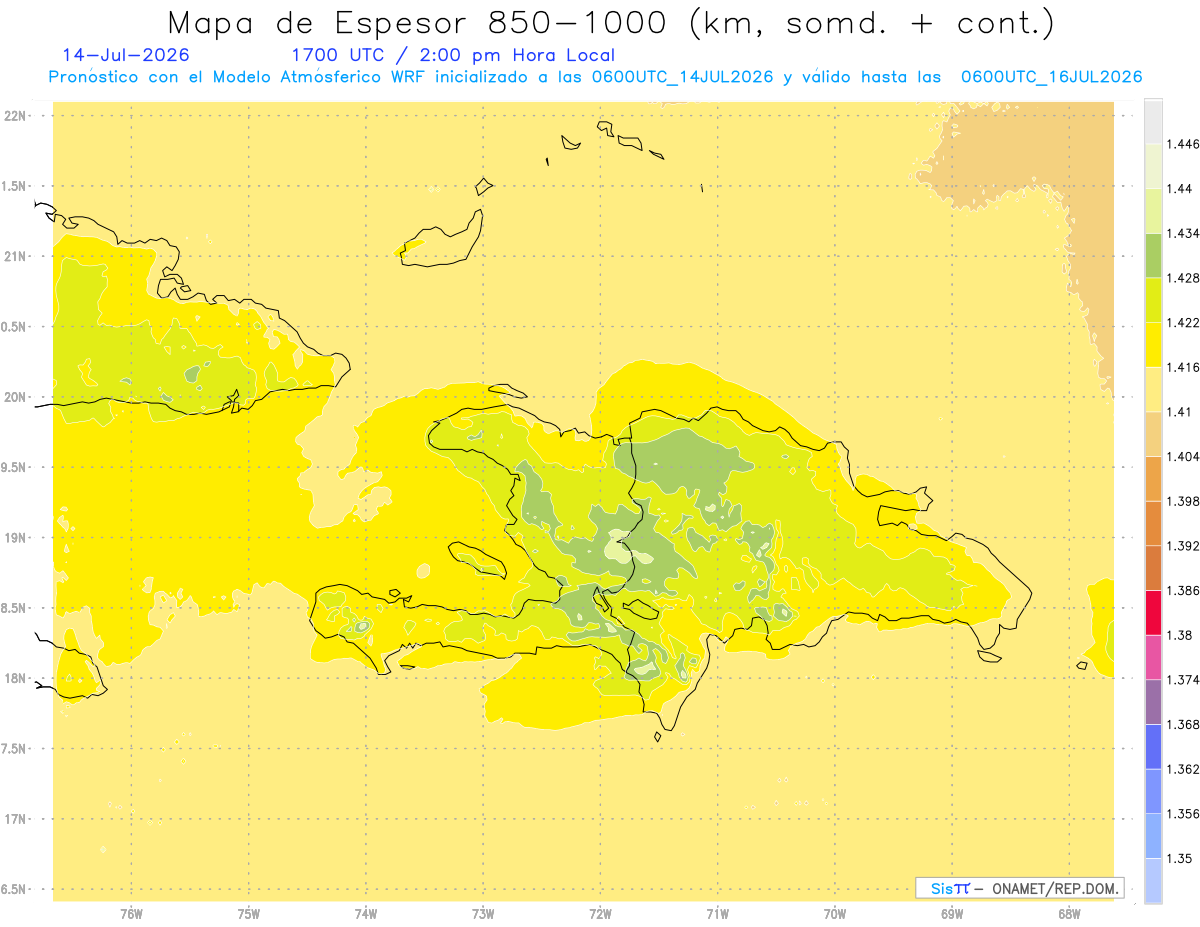Click the '18N' latitude label
The width and height of the screenshot is (1200, 927).
pos(15,678)
